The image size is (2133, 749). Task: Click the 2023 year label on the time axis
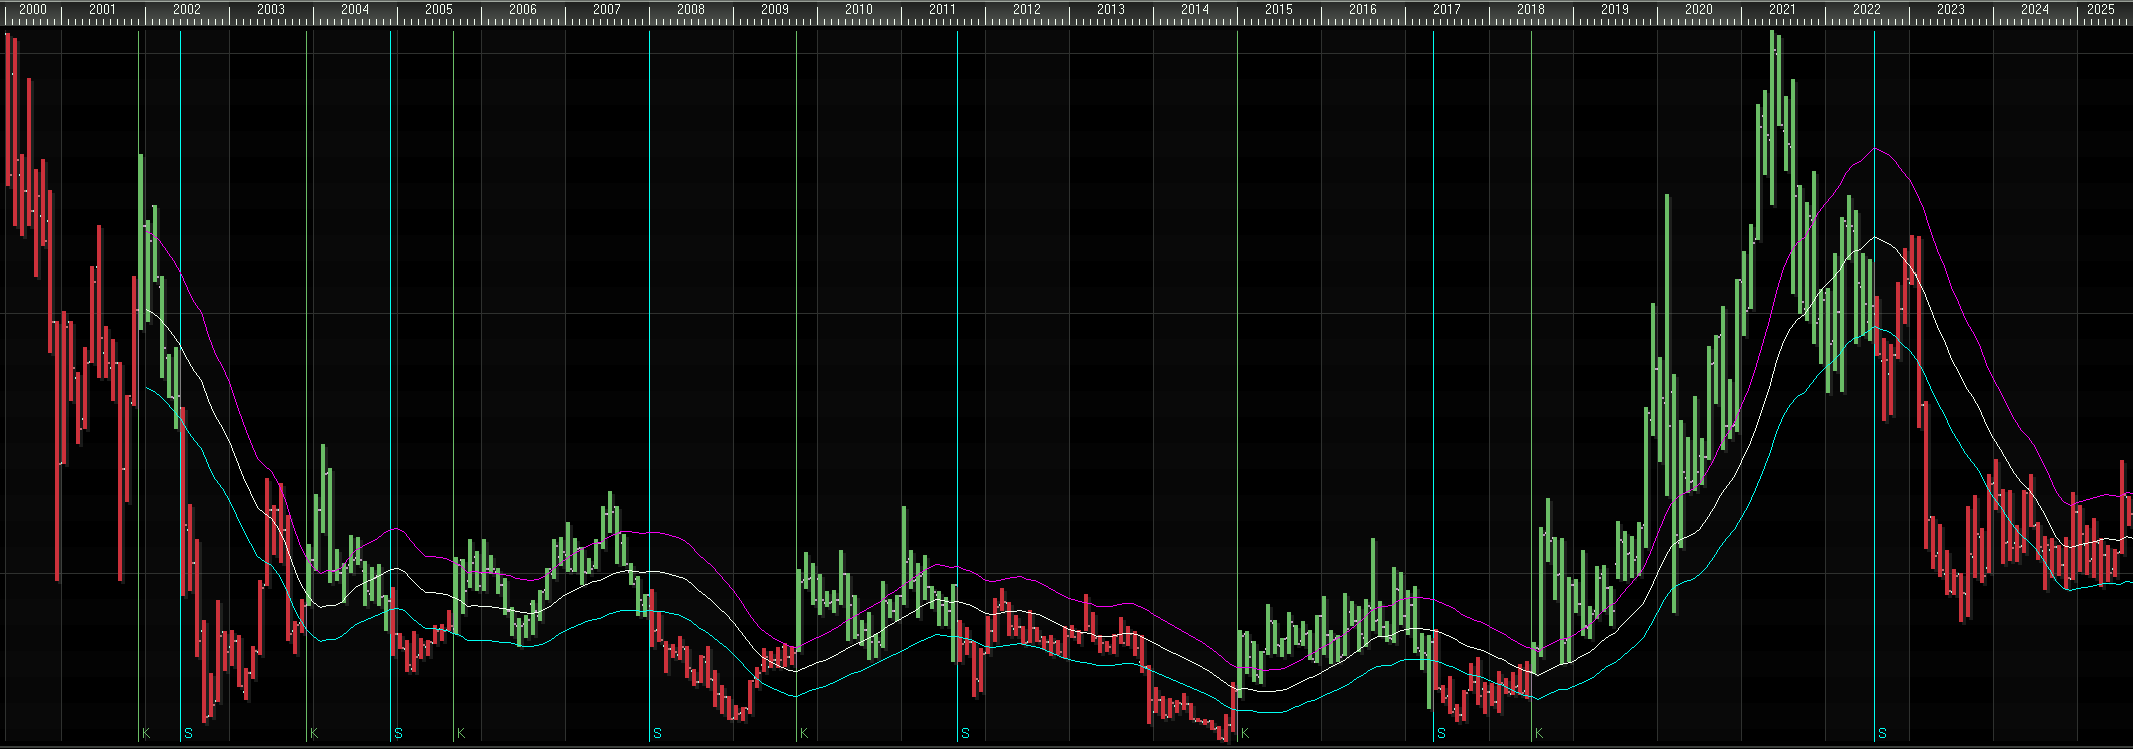pos(1951,9)
